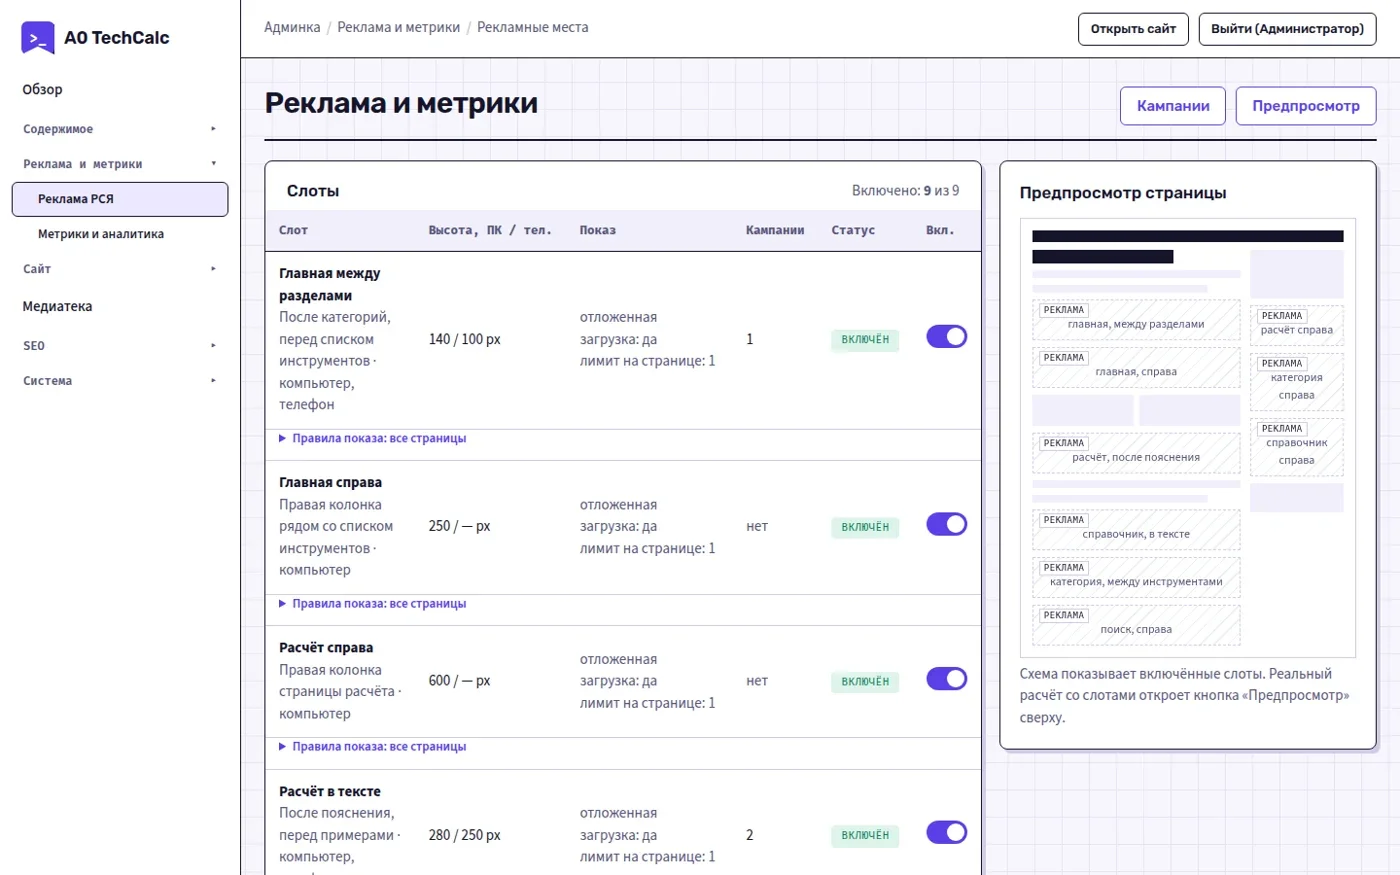Click the Предпросмотр страницы heading
The image size is (1400, 875).
click(x=1123, y=193)
